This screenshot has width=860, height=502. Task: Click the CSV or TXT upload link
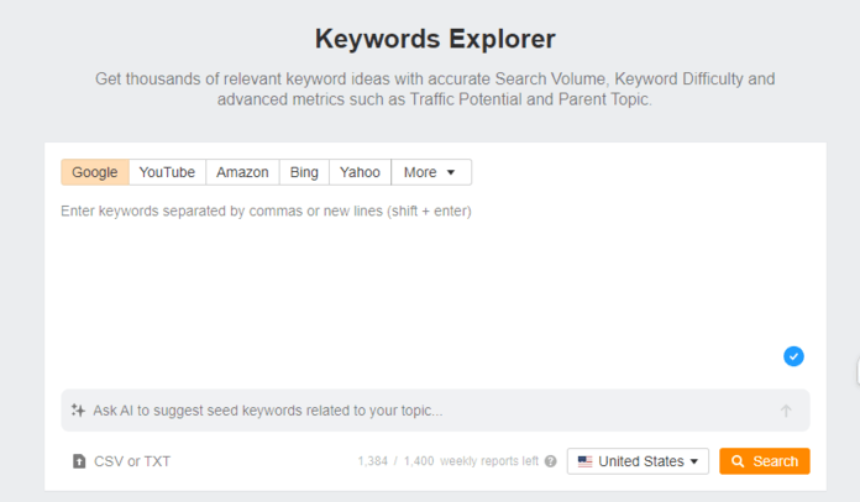point(132,461)
